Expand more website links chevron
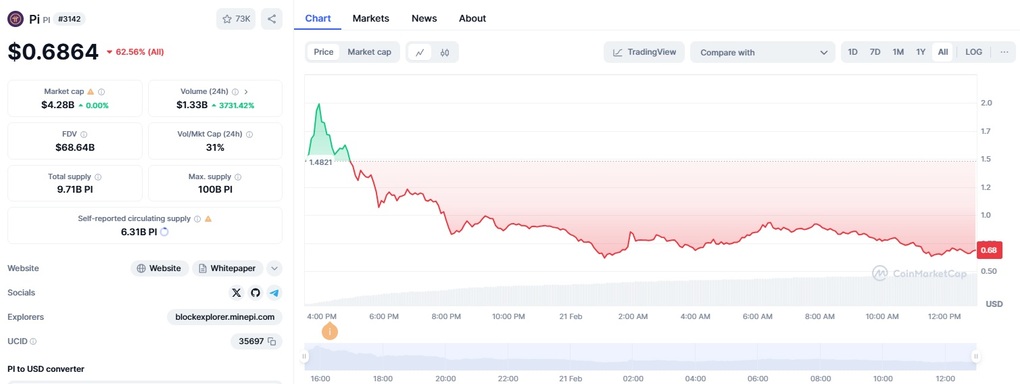Screen dimensions: 1020x384 [x=275, y=268]
